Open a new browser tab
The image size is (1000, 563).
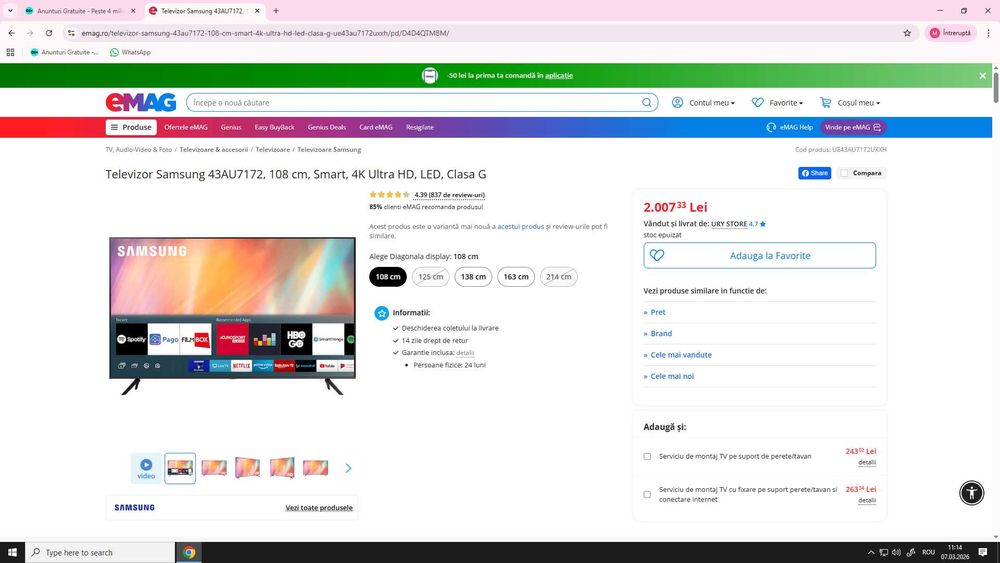(276, 11)
